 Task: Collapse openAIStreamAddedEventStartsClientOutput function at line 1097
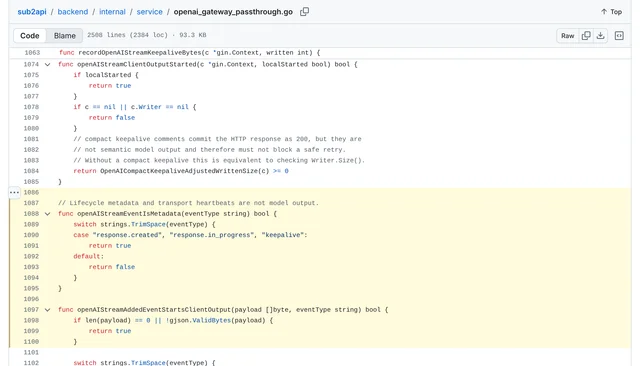[47, 310]
